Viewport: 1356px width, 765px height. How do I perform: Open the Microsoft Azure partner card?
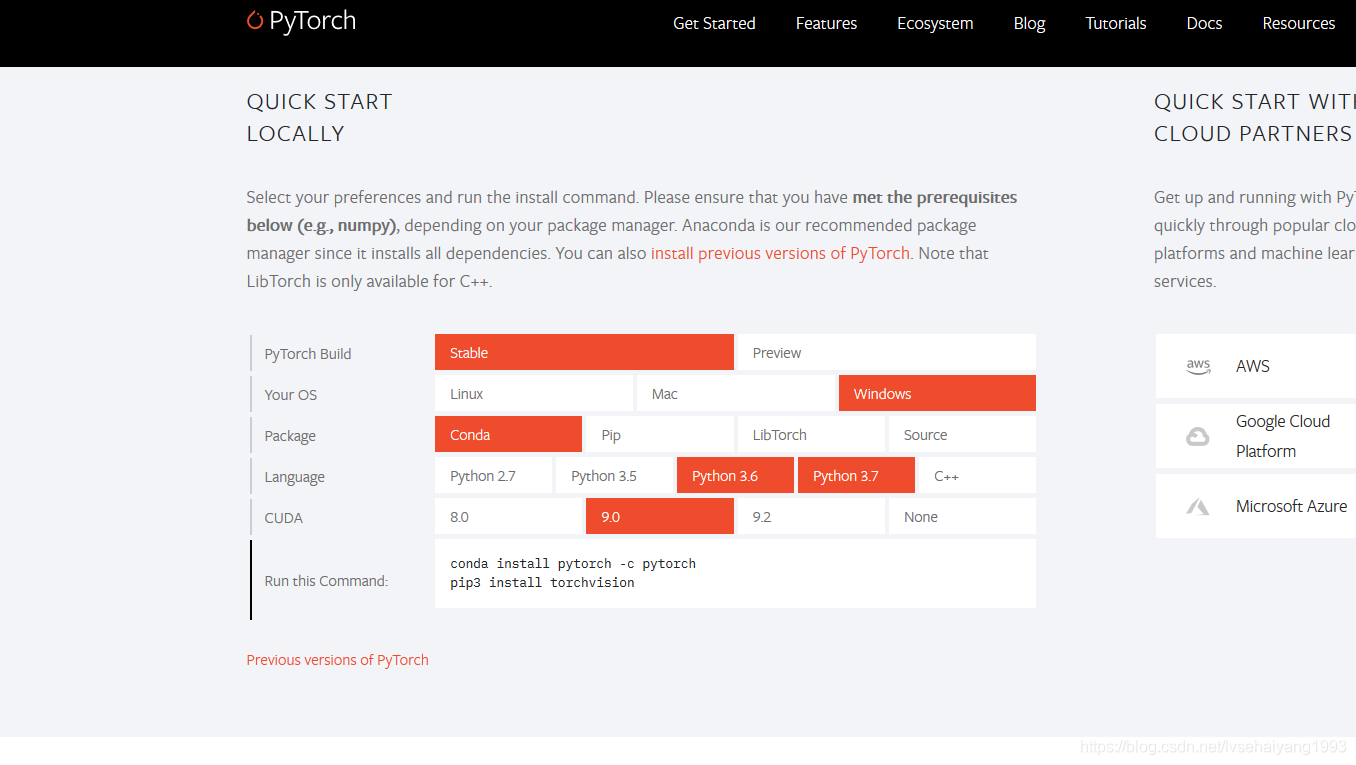pyautogui.click(x=1256, y=506)
